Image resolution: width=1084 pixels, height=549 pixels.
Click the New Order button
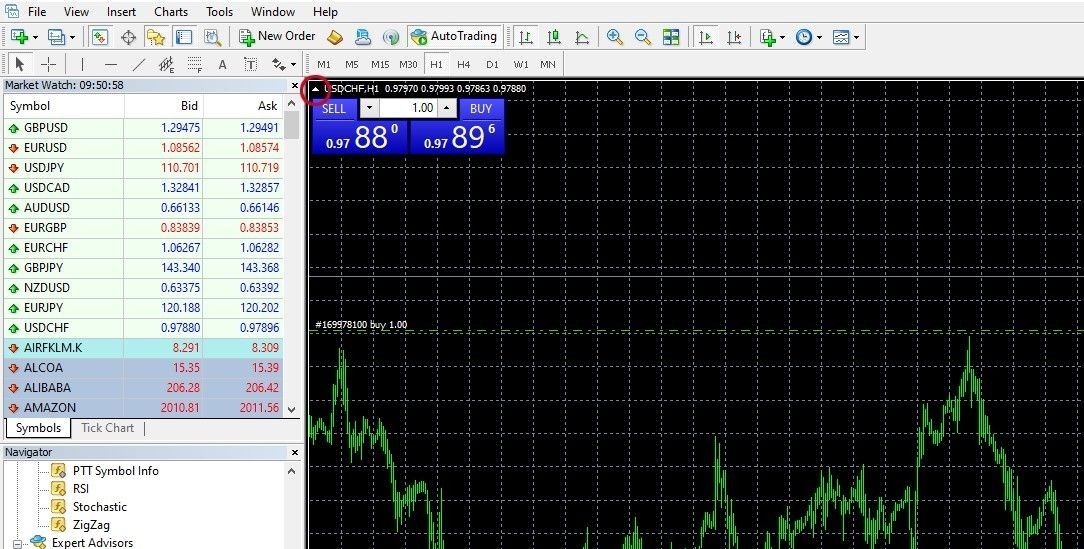[277, 37]
